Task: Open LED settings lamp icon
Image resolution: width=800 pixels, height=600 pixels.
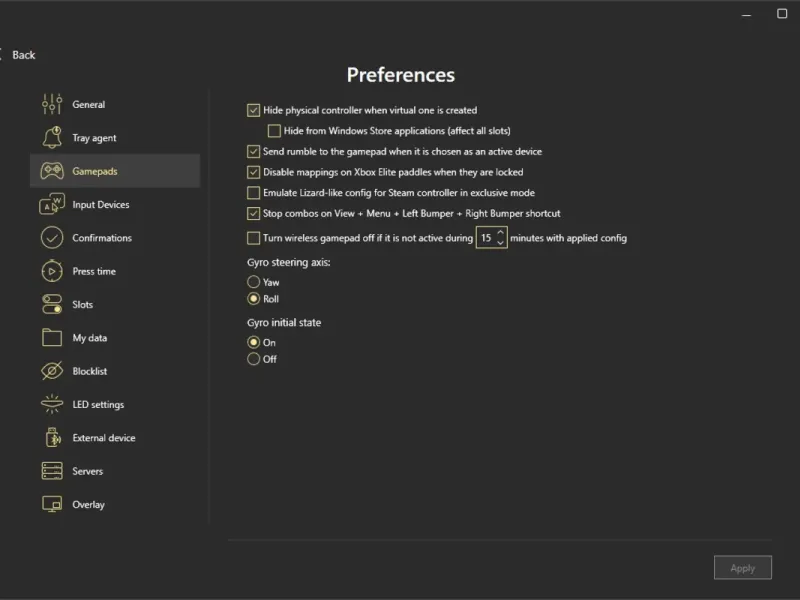Action: click(x=52, y=404)
